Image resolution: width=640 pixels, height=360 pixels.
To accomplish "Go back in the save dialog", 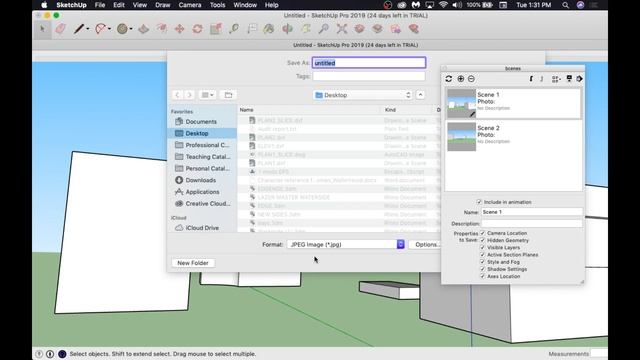I will (177, 95).
